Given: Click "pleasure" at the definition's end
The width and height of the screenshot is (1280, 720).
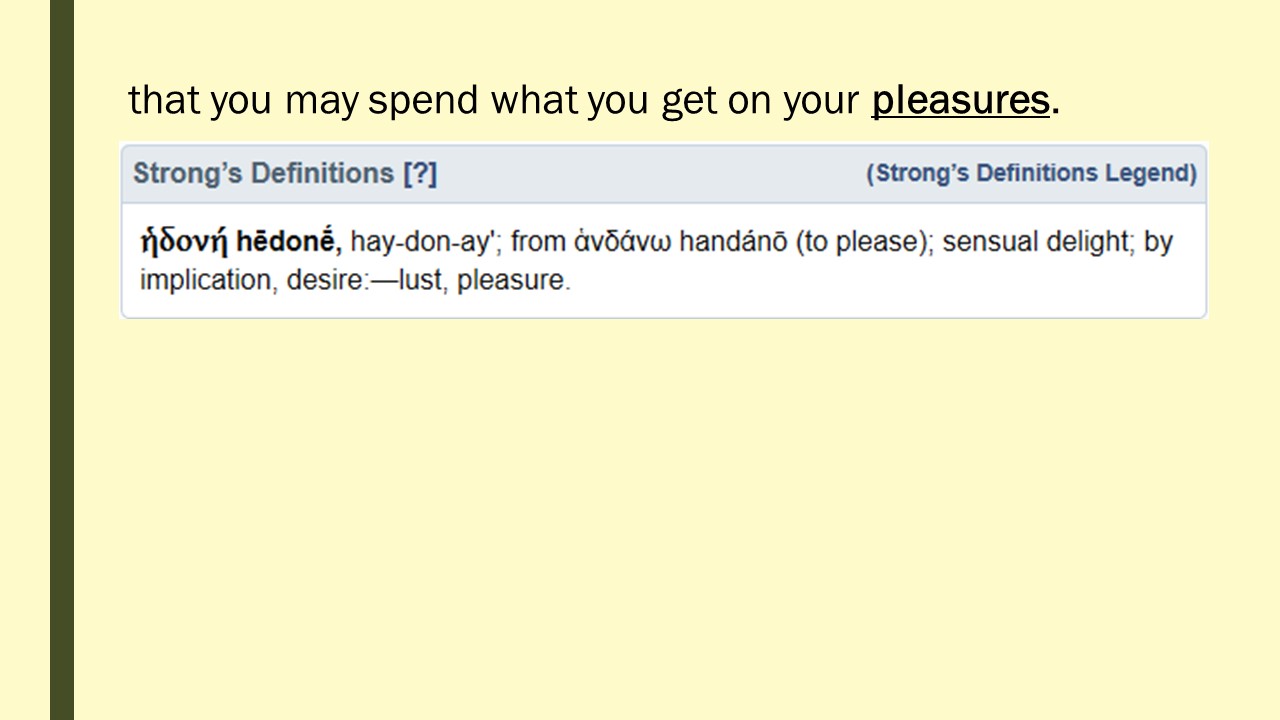Looking at the screenshot, I should [511, 280].
